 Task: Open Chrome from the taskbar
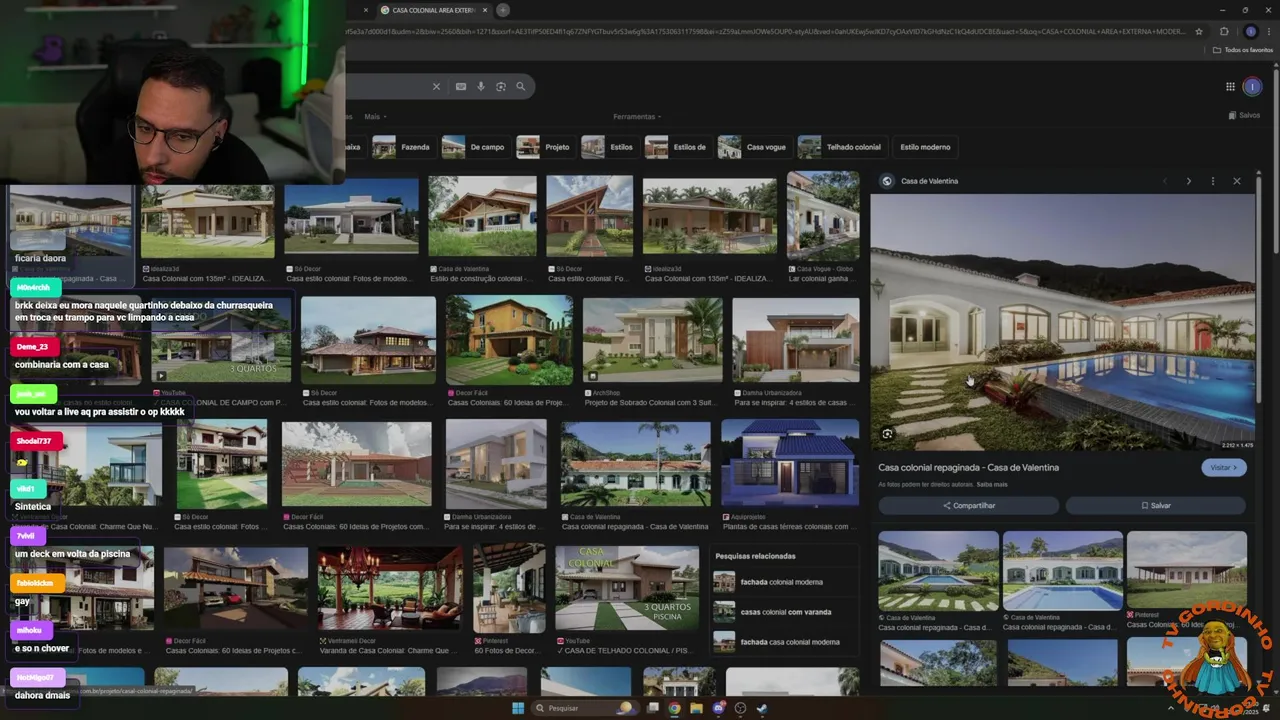[674, 708]
